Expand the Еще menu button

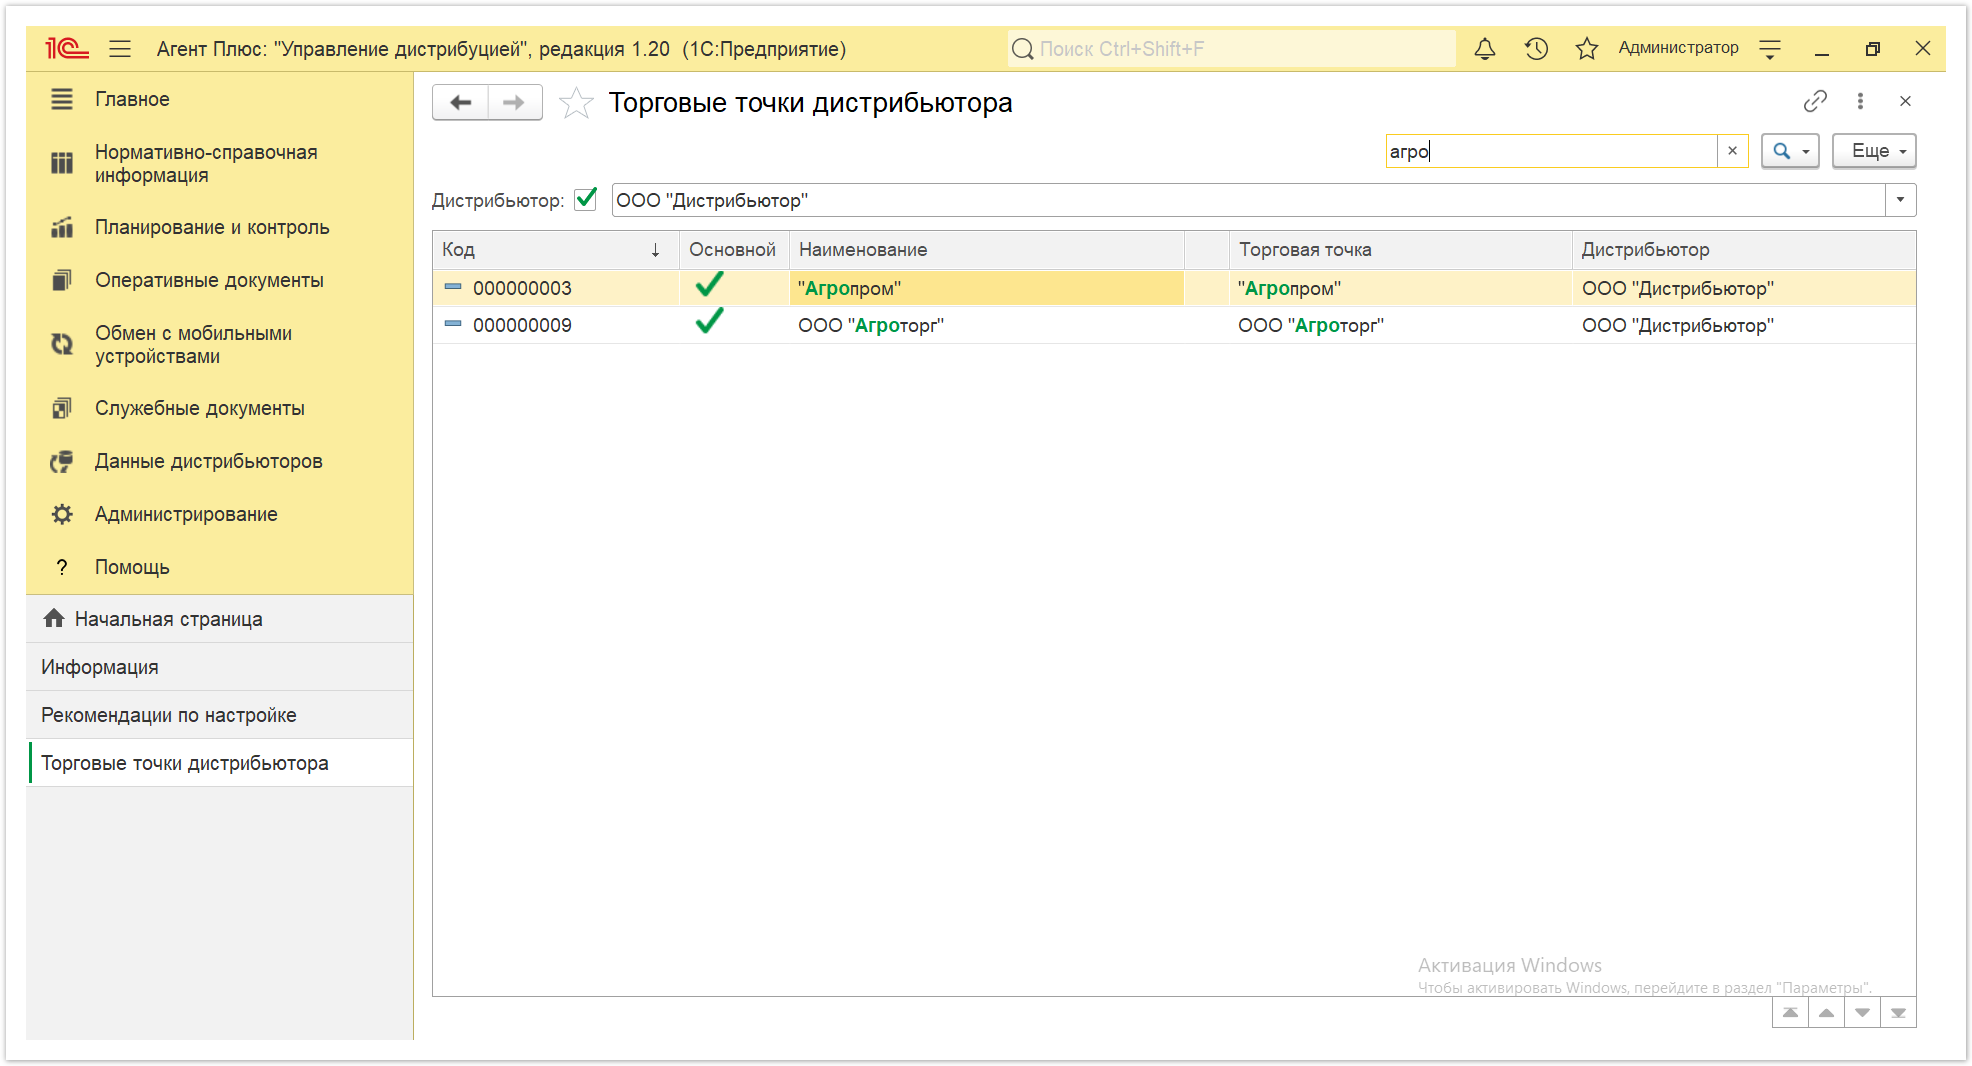(1874, 151)
